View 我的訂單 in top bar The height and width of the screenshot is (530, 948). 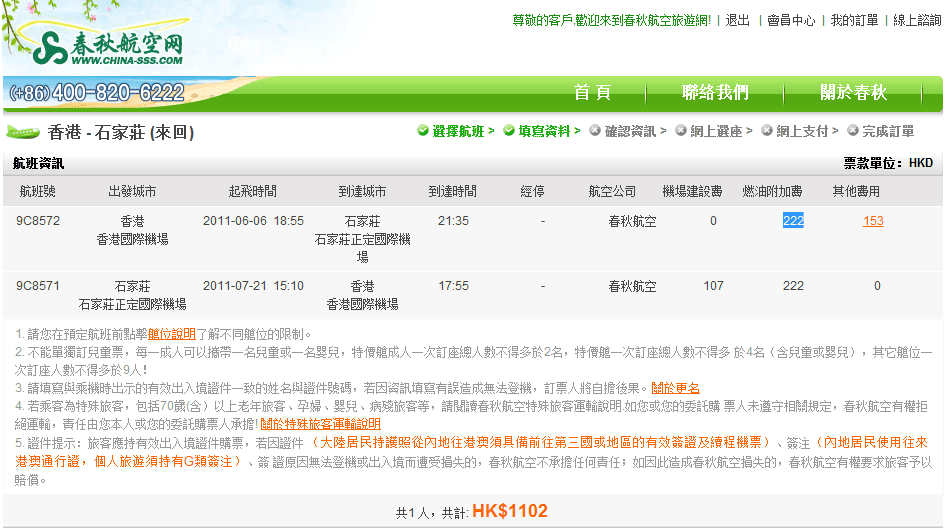point(854,20)
